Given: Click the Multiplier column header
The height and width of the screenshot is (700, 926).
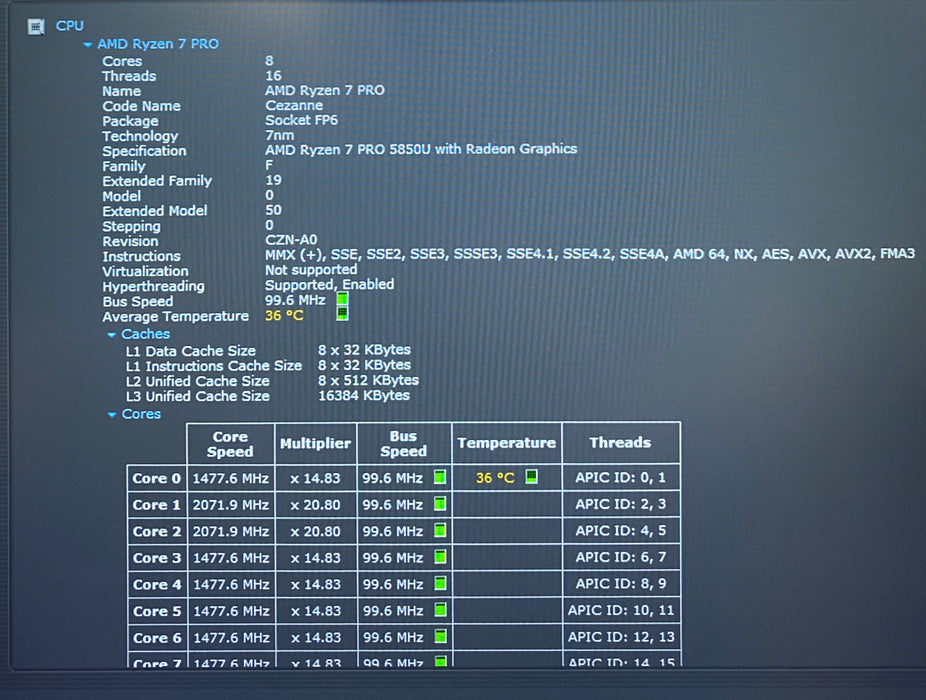Looking at the screenshot, I should pyautogui.click(x=315, y=444).
